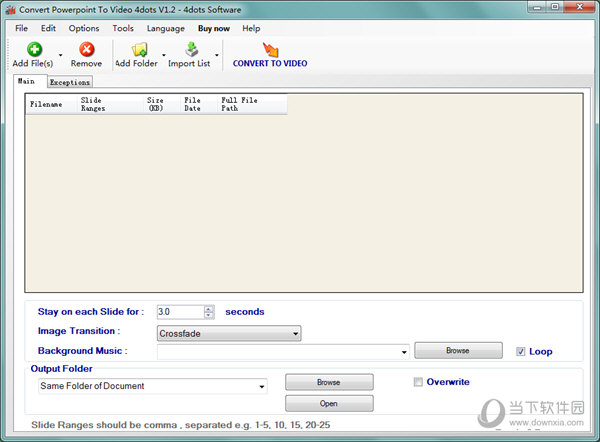
Task: Click the red Remove icon
Action: pyautogui.click(x=86, y=49)
